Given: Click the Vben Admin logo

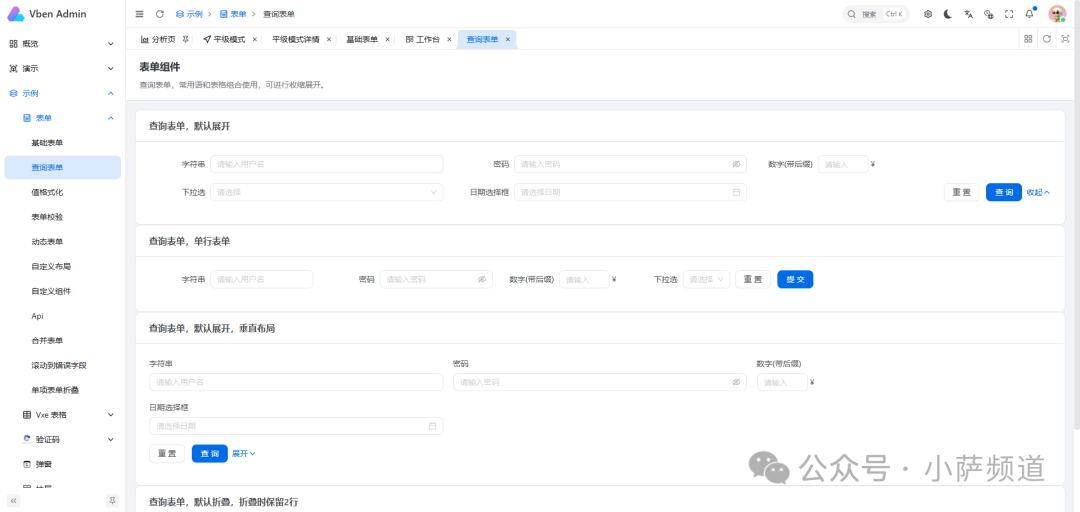Looking at the screenshot, I should (47, 14).
